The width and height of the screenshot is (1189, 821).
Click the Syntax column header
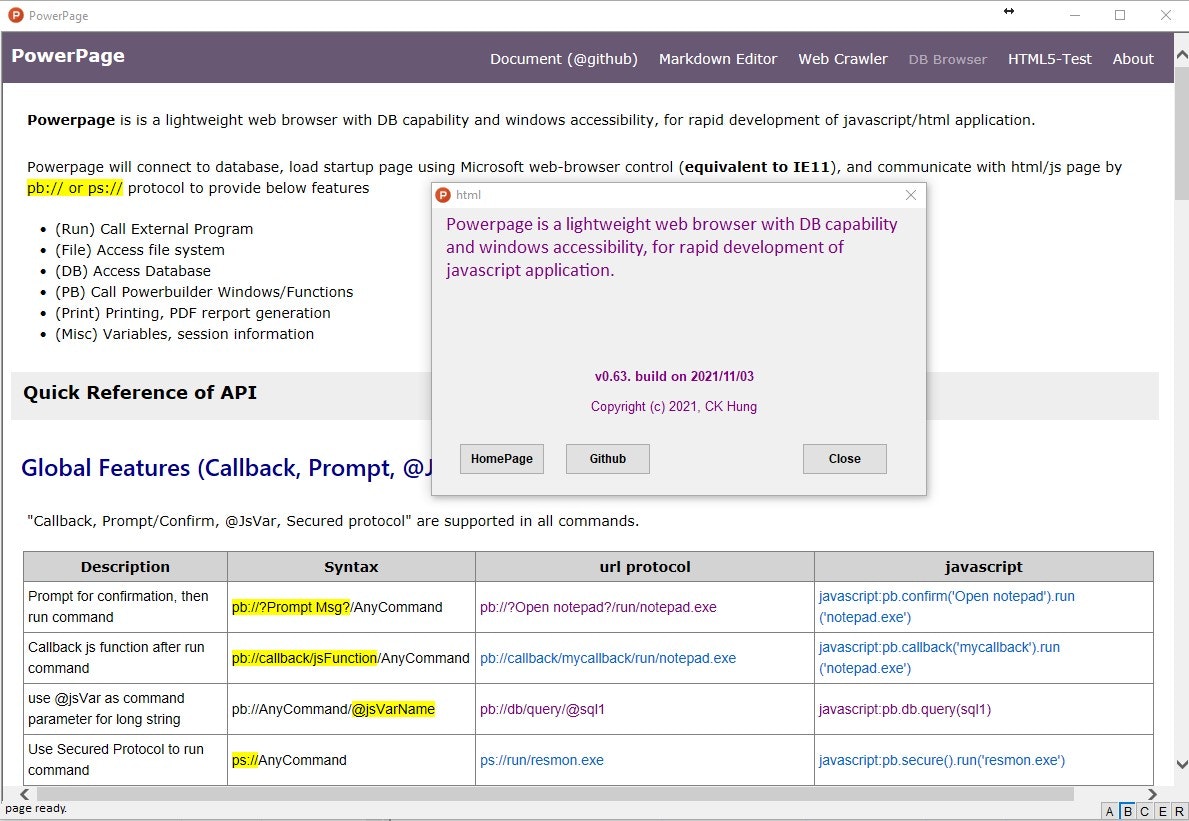coord(351,567)
